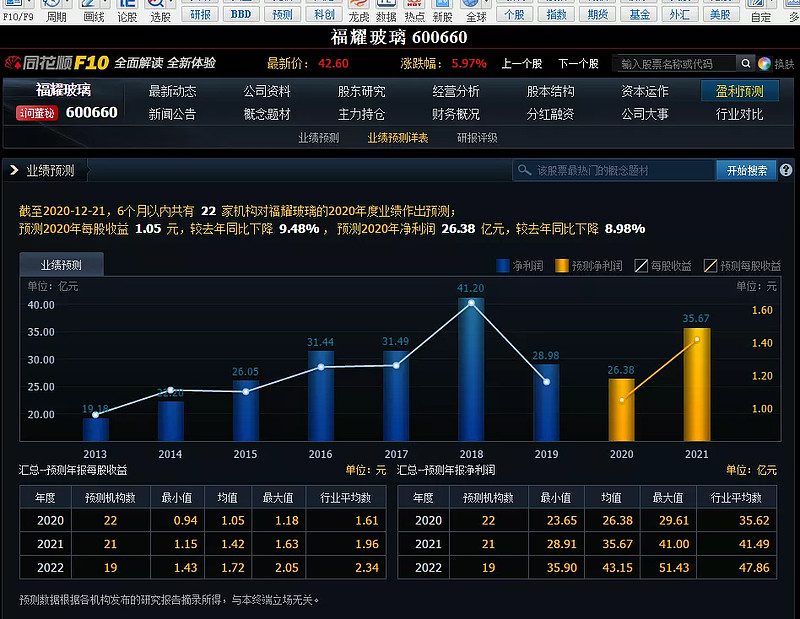800x619 pixels.
Task: Click the hot concept topics search field
Action: (614, 170)
